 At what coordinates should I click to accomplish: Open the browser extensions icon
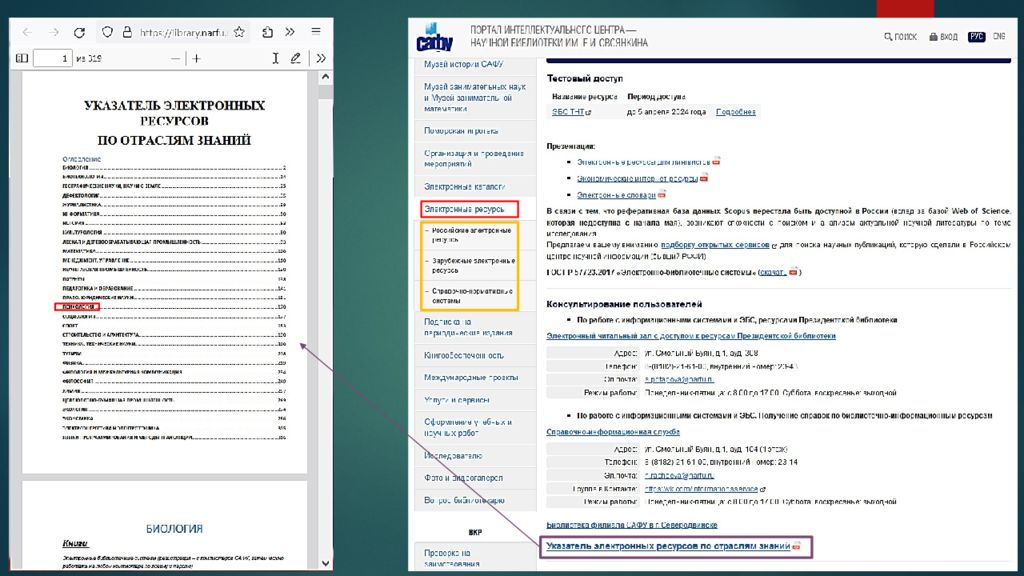(267, 32)
